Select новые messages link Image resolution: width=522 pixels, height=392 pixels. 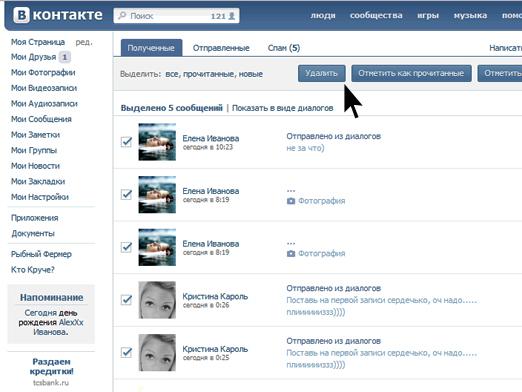click(251, 74)
